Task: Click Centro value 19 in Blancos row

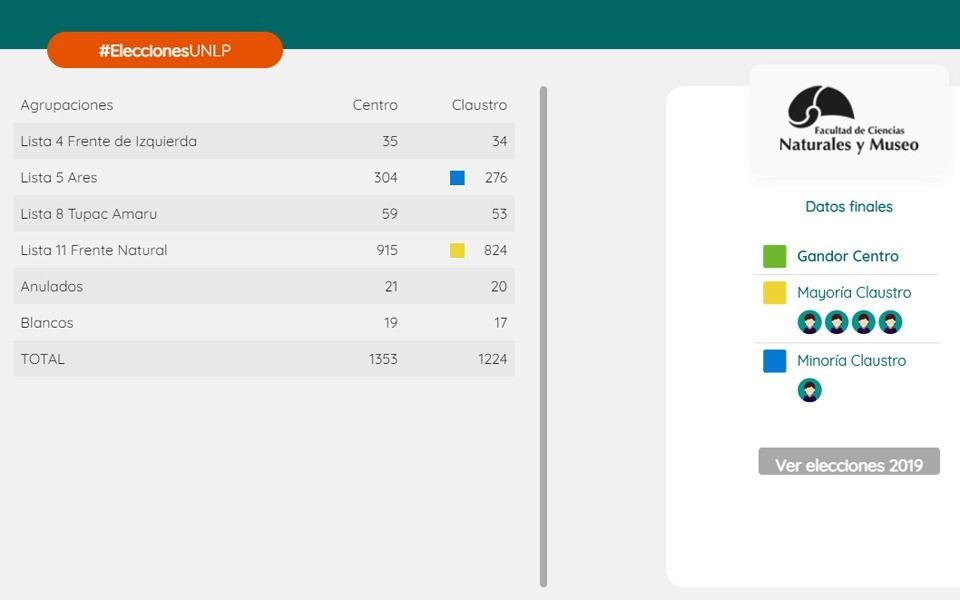Action: [391, 323]
